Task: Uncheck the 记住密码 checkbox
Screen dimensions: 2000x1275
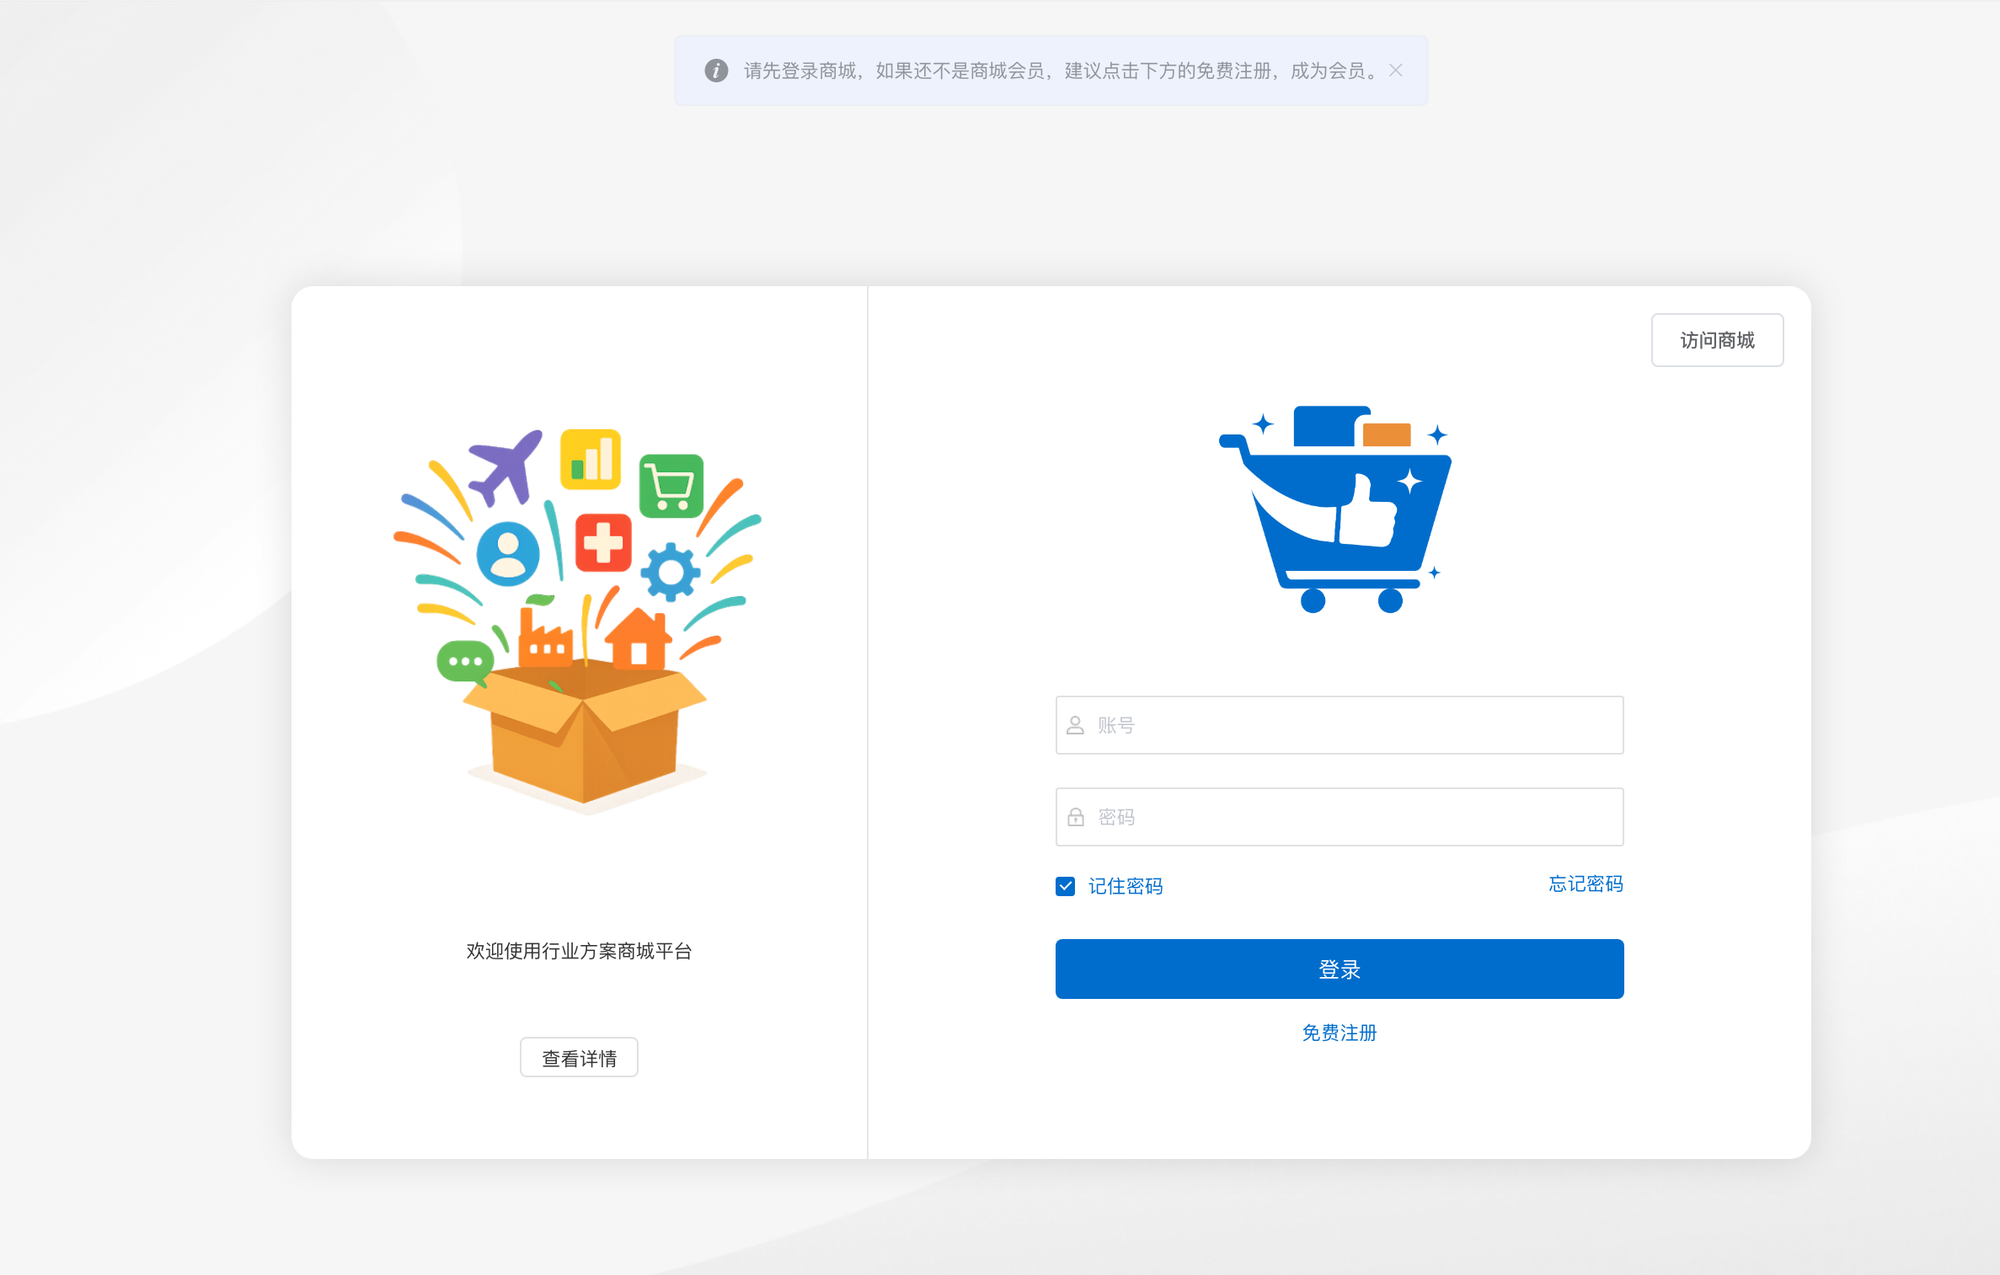Action: point(1065,886)
